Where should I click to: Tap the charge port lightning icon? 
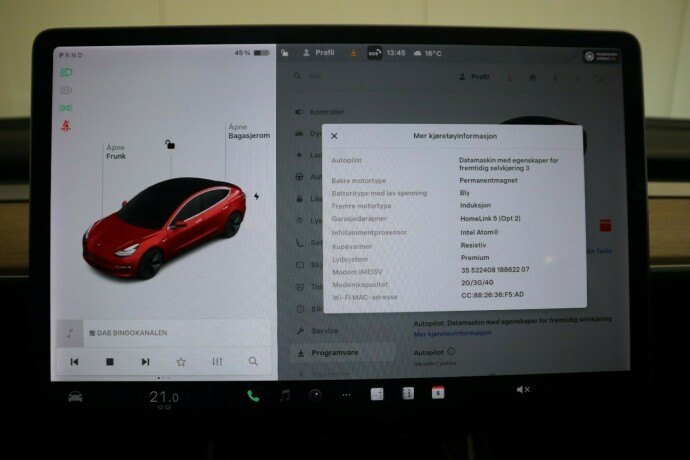pyautogui.click(x=257, y=196)
